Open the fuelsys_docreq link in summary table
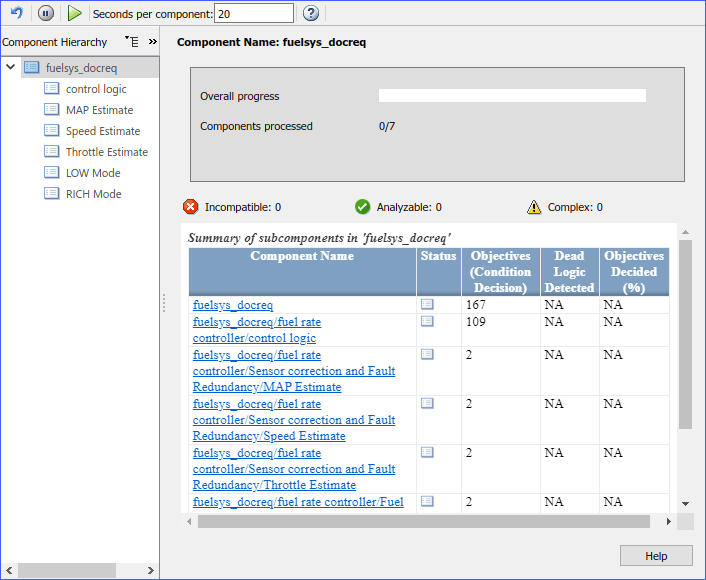The height and width of the screenshot is (580, 706). pyautogui.click(x=232, y=306)
